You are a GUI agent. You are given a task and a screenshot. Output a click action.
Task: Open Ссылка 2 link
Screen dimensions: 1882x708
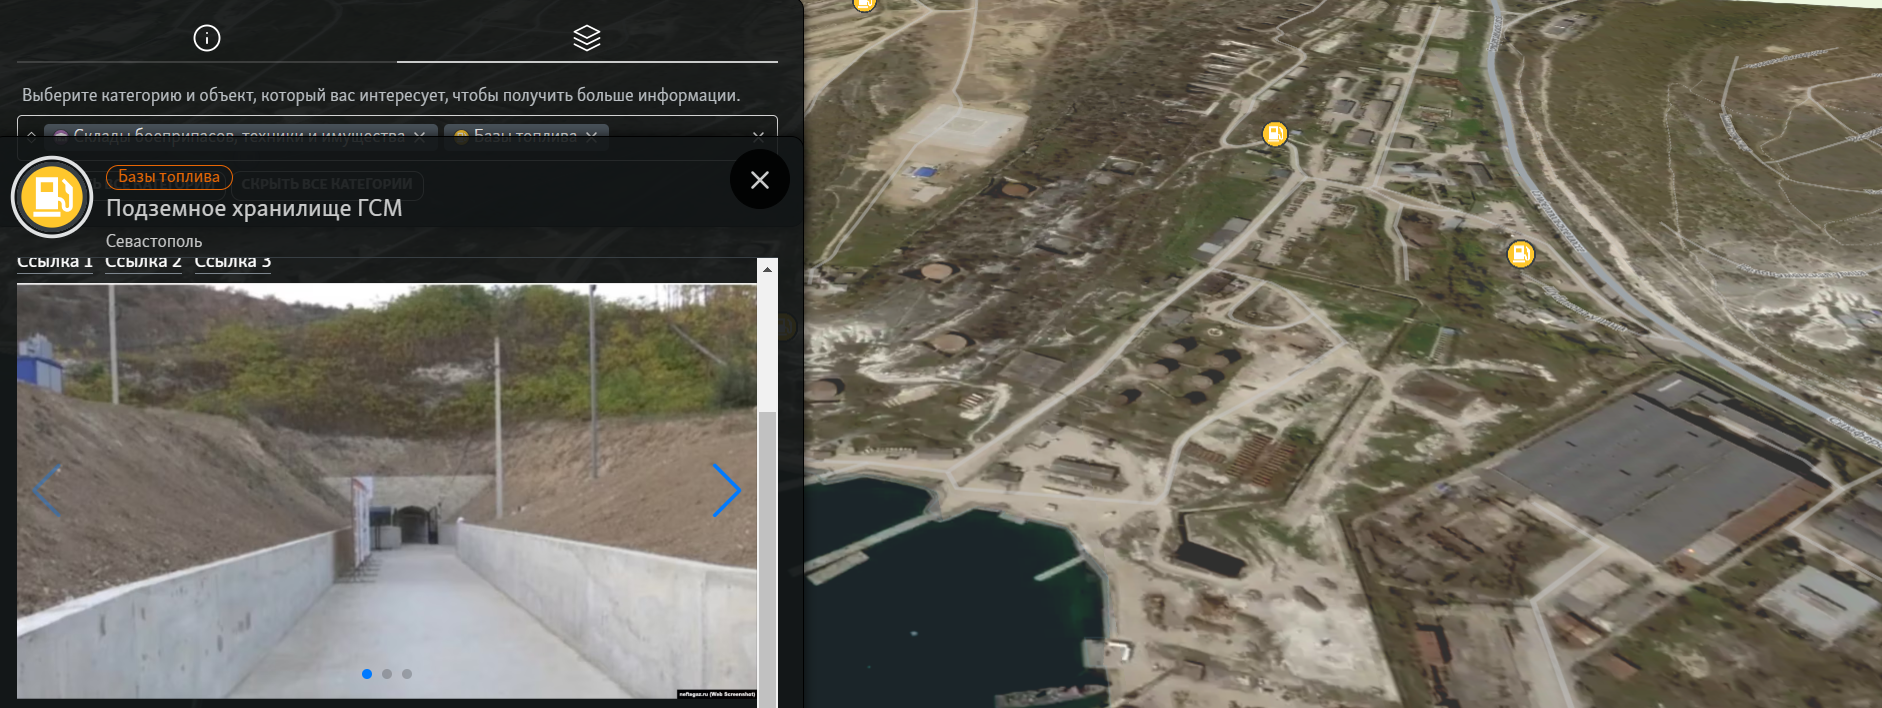pyautogui.click(x=143, y=263)
